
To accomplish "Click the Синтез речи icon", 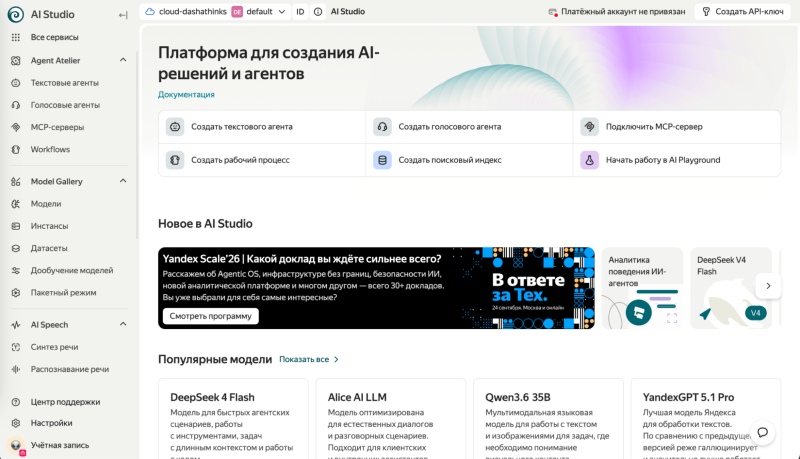I will pyautogui.click(x=16, y=347).
